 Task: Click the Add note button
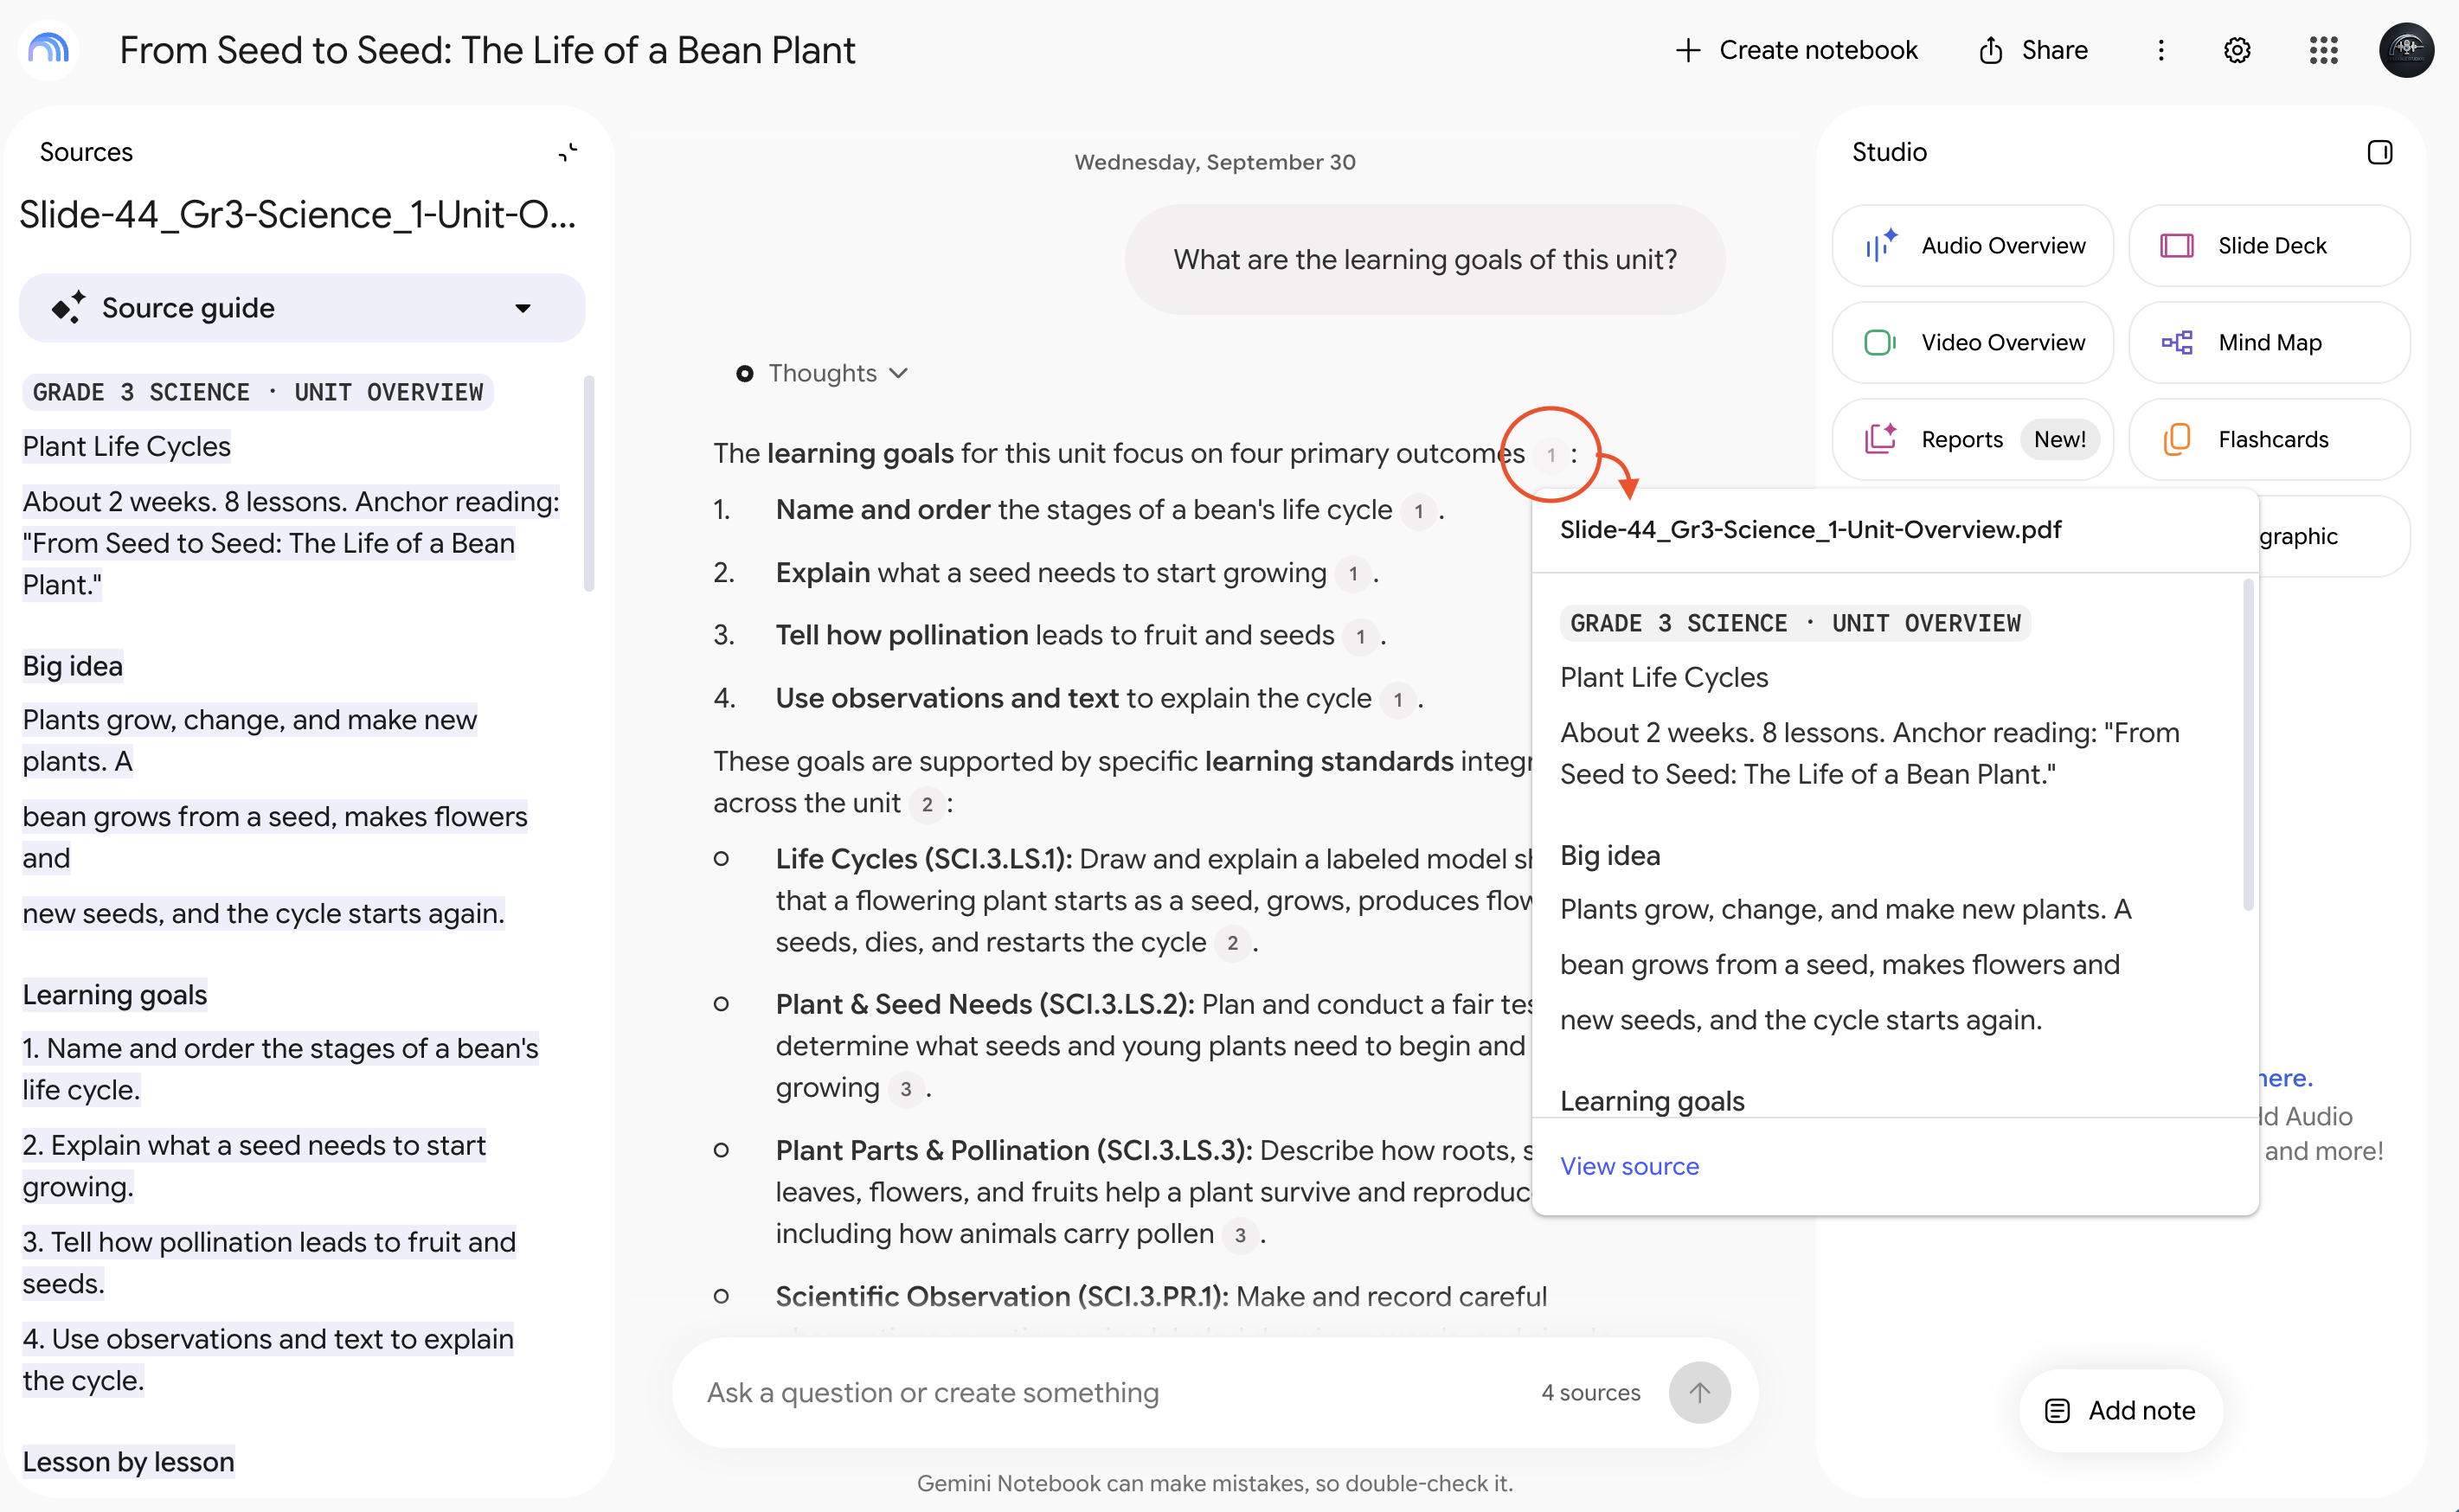point(2120,1411)
